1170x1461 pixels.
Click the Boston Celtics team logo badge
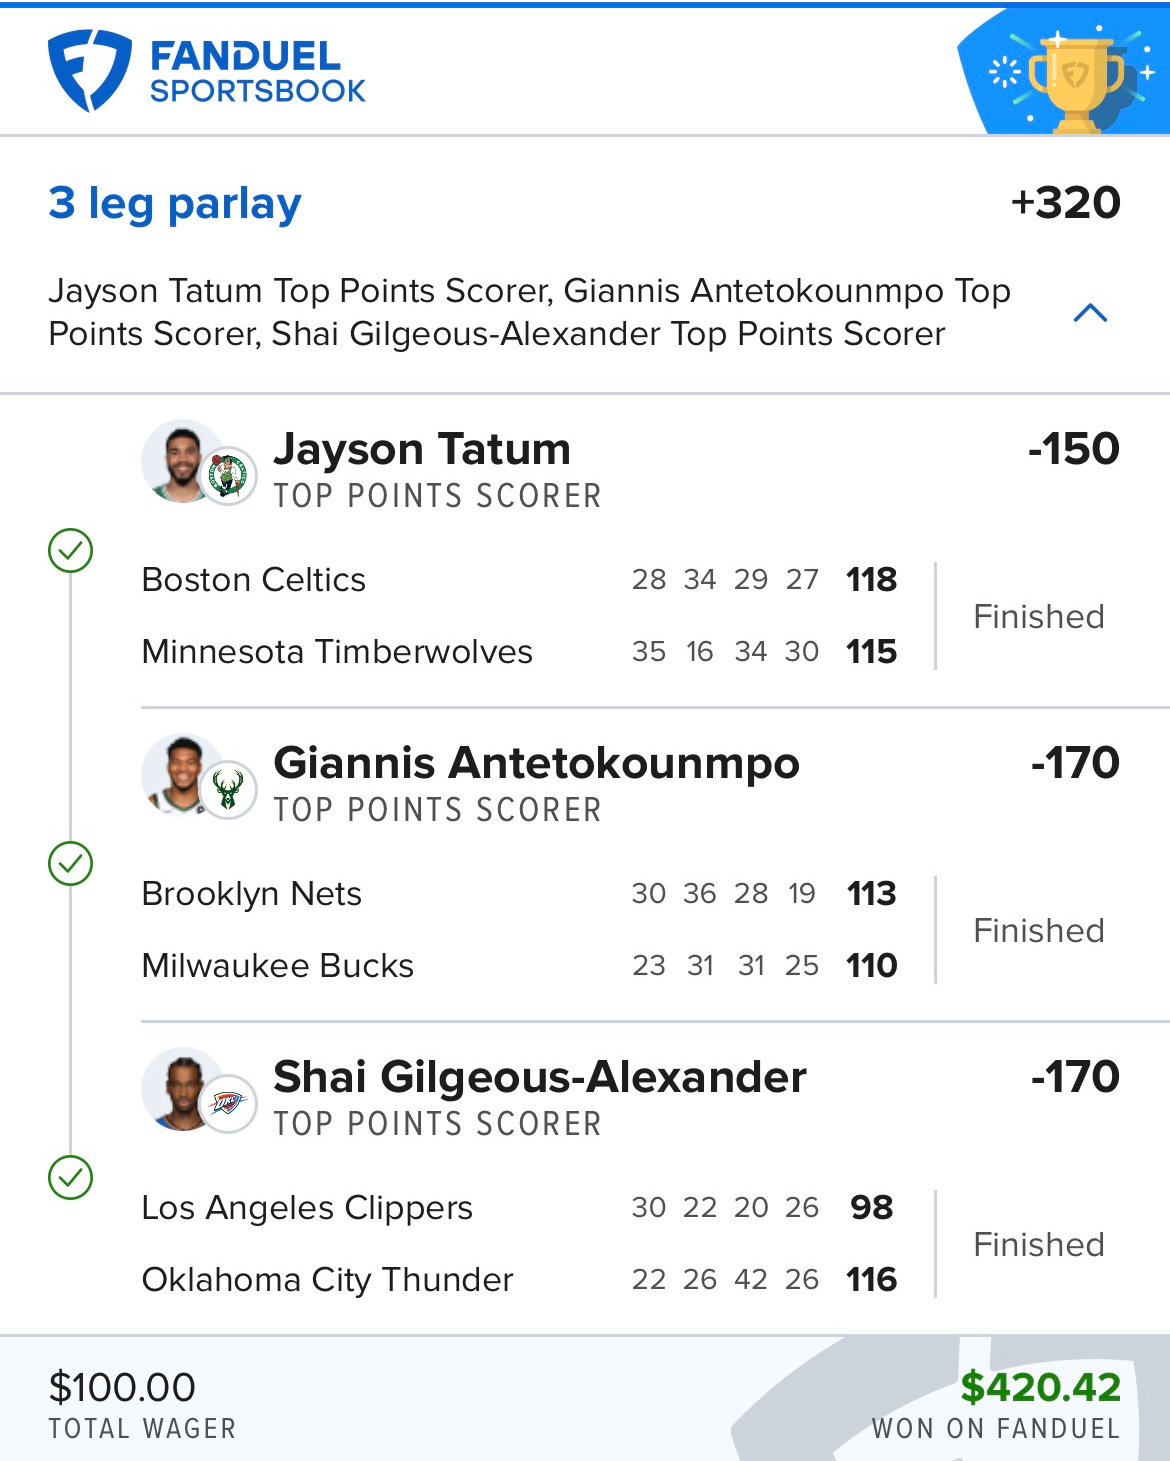pos(229,476)
